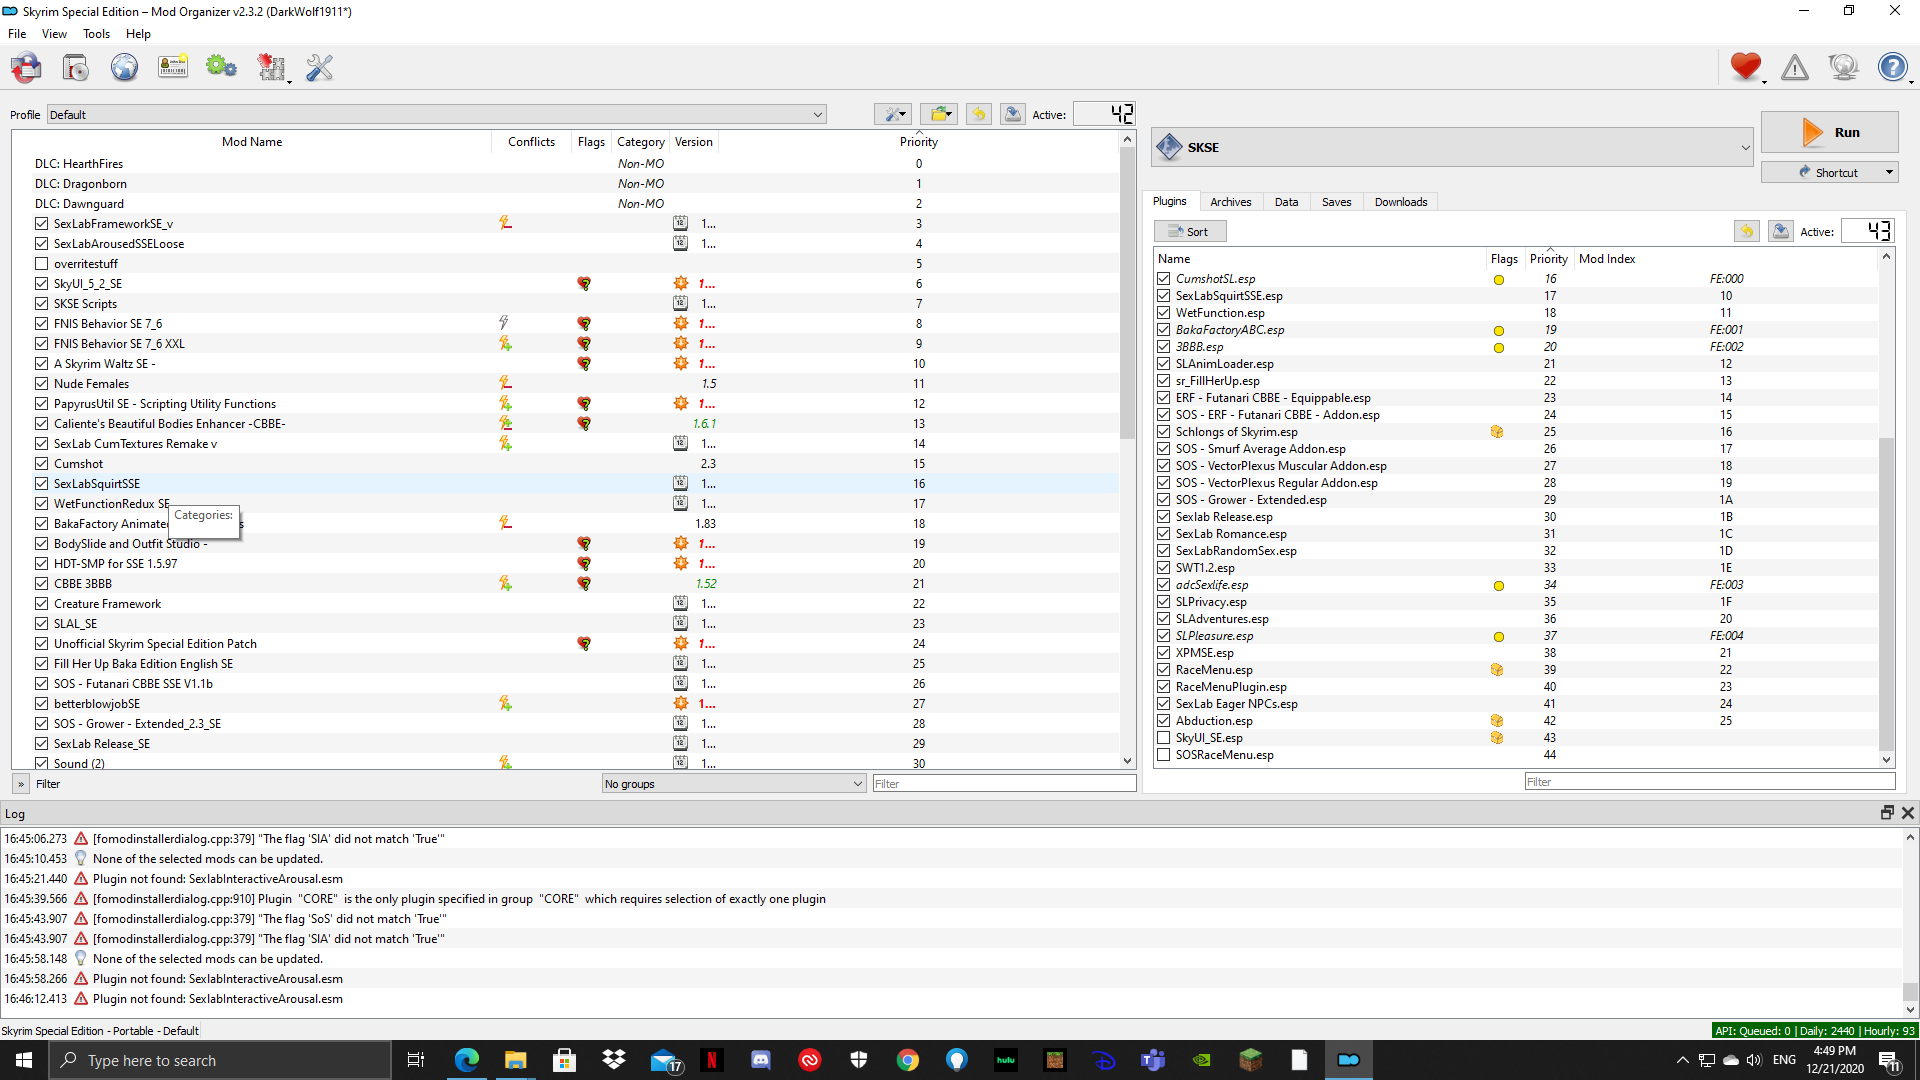Open the mod list options wrench dropdown
This screenshot has width=1920, height=1080.
(x=892, y=114)
